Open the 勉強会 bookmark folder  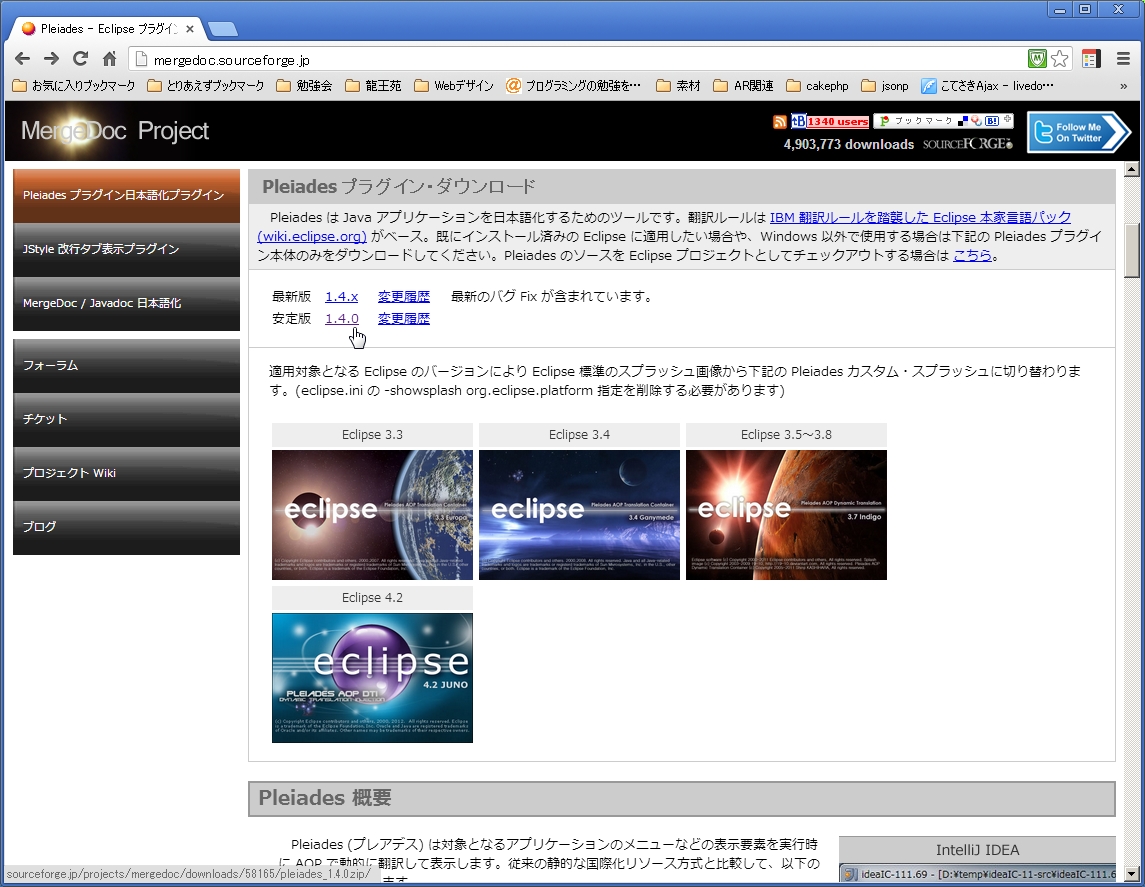pos(305,86)
